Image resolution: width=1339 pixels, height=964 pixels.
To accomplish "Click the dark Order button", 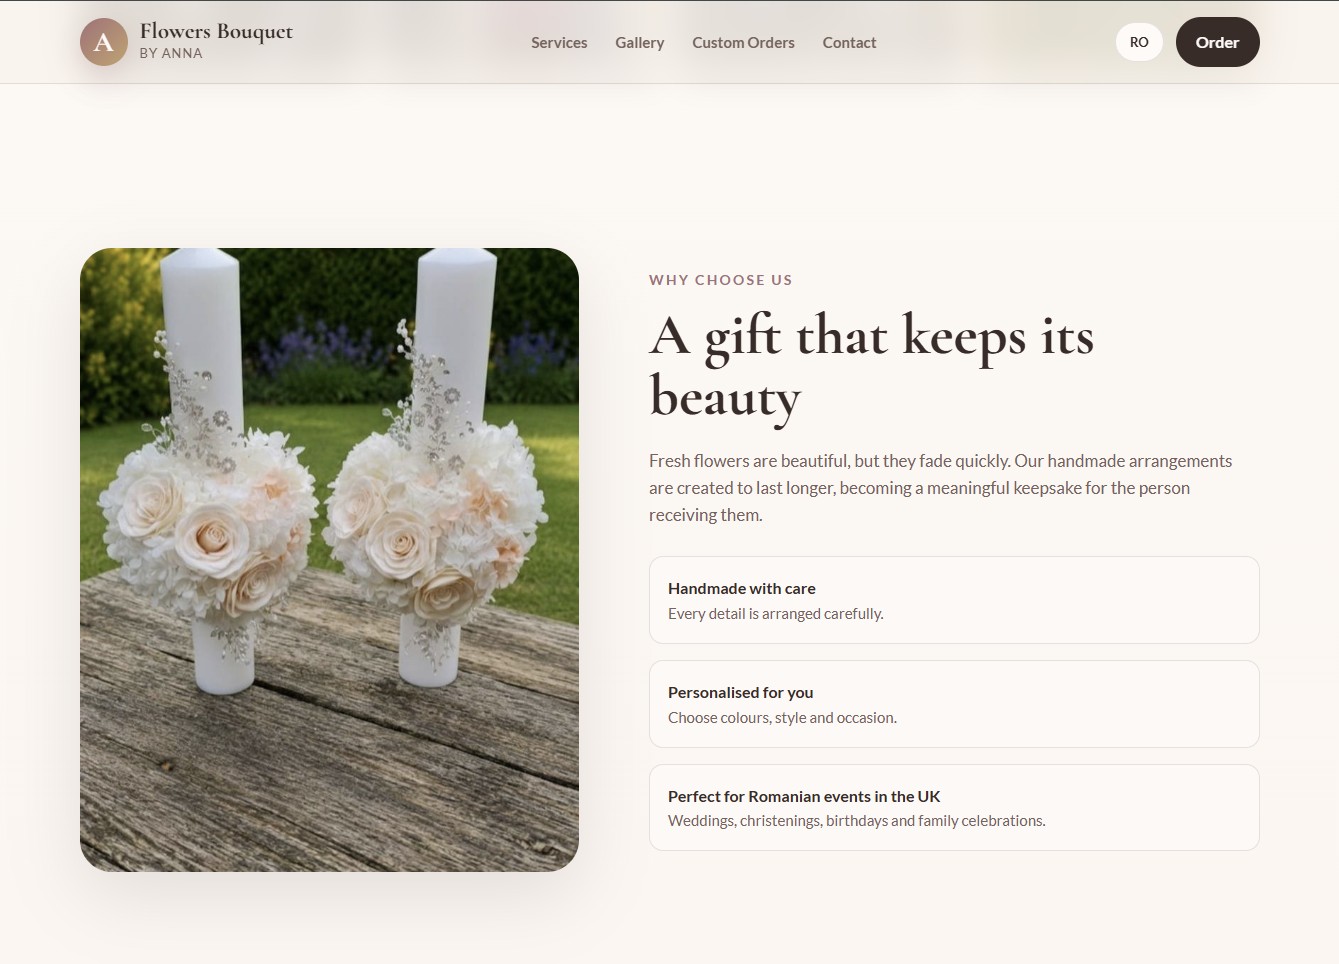I will point(1217,42).
